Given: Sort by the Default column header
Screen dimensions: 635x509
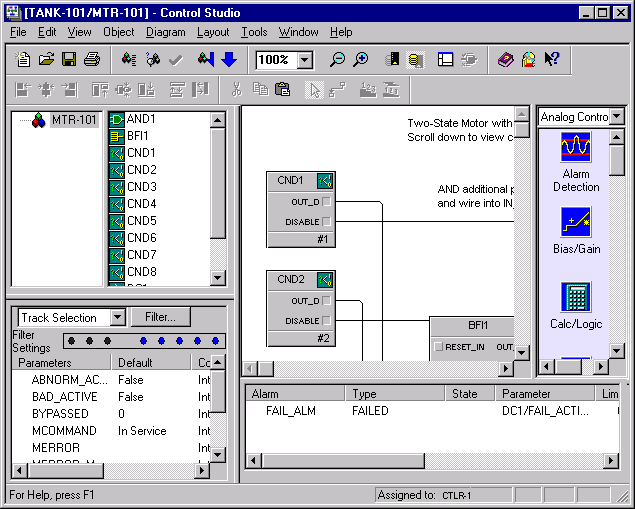Looking at the screenshot, I should pyautogui.click(x=151, y=362).
